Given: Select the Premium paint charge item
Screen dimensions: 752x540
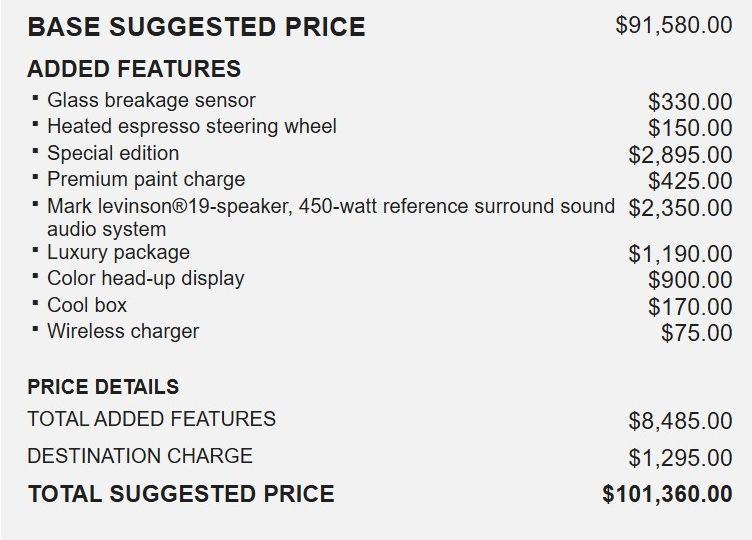Looking at the screenshot, I should [146, 179].
